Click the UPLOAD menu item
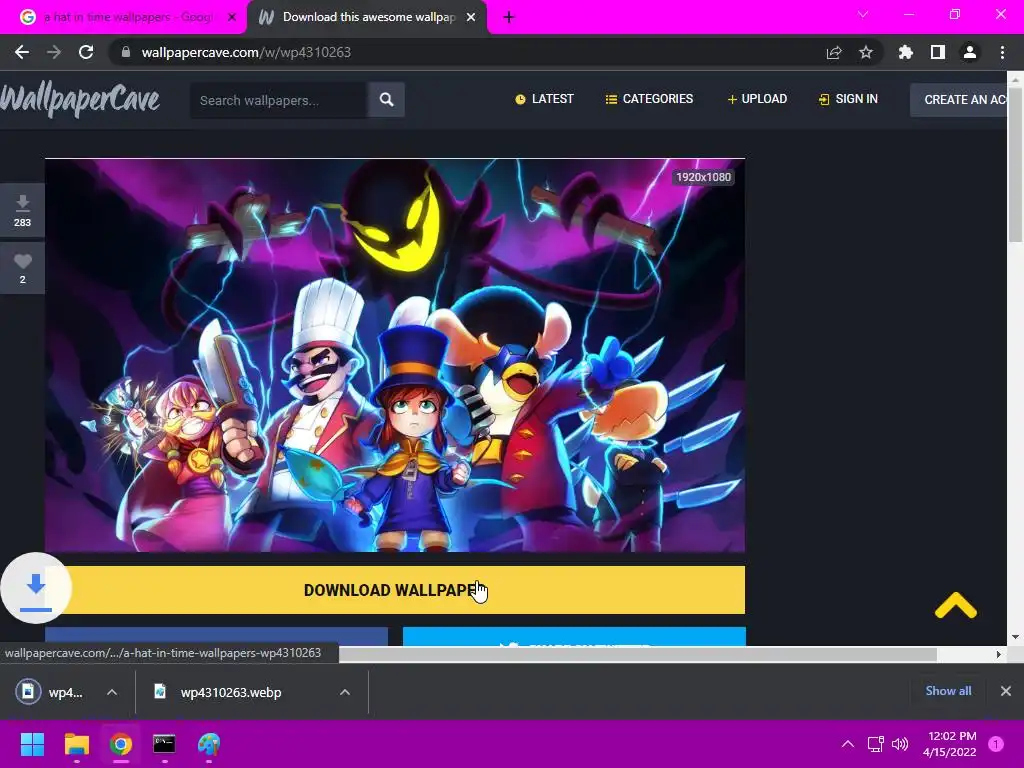 [757, 99]
